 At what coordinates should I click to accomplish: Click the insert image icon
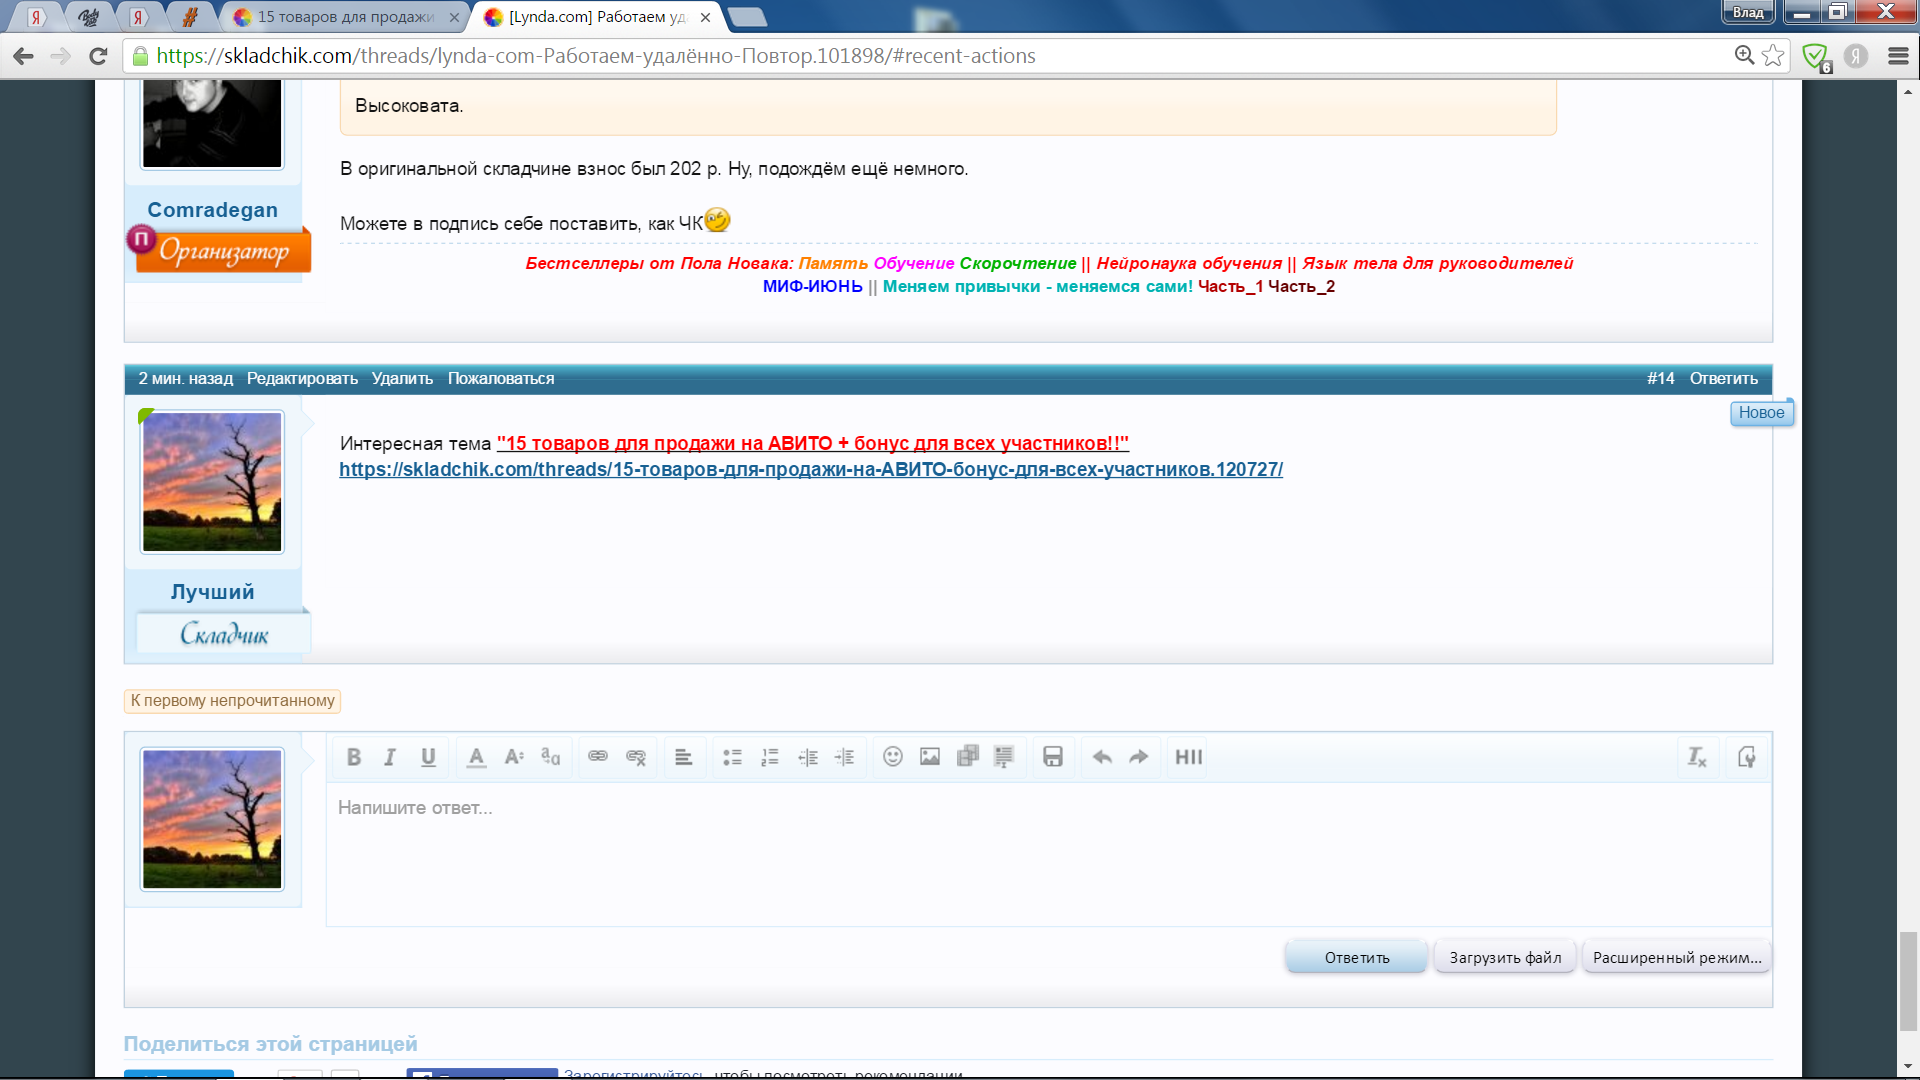tap(930, 757)
